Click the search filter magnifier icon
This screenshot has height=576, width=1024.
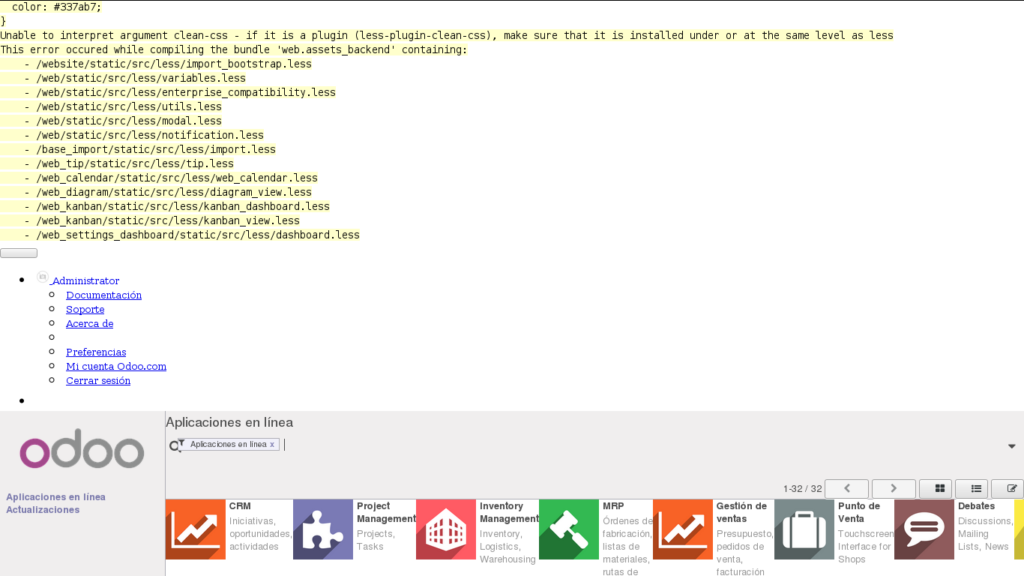tap(176, 445)
